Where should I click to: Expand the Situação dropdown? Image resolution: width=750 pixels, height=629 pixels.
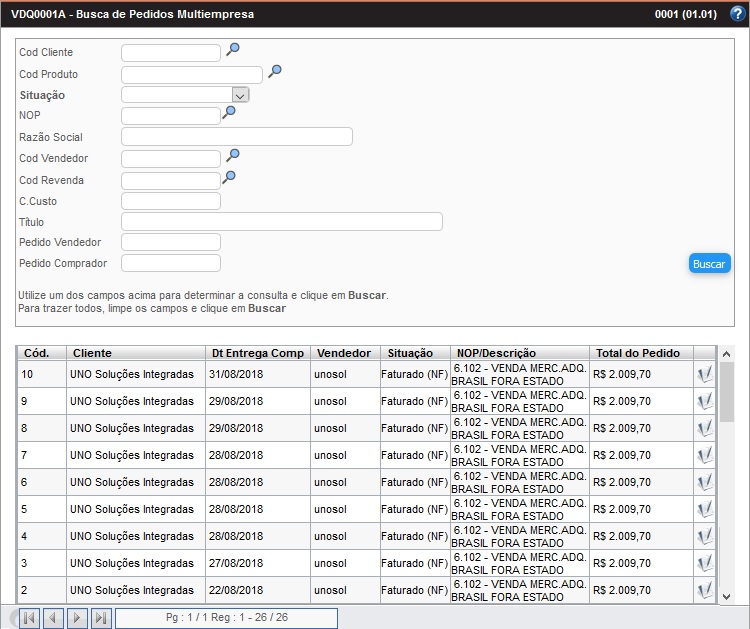(240, 95)
